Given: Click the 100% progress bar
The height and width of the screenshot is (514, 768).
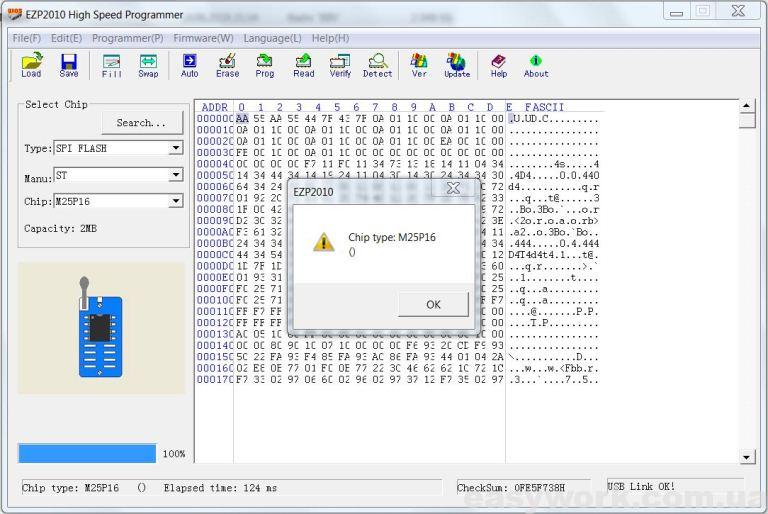Looking at the screenshot, I should click(x=87, y=453).
